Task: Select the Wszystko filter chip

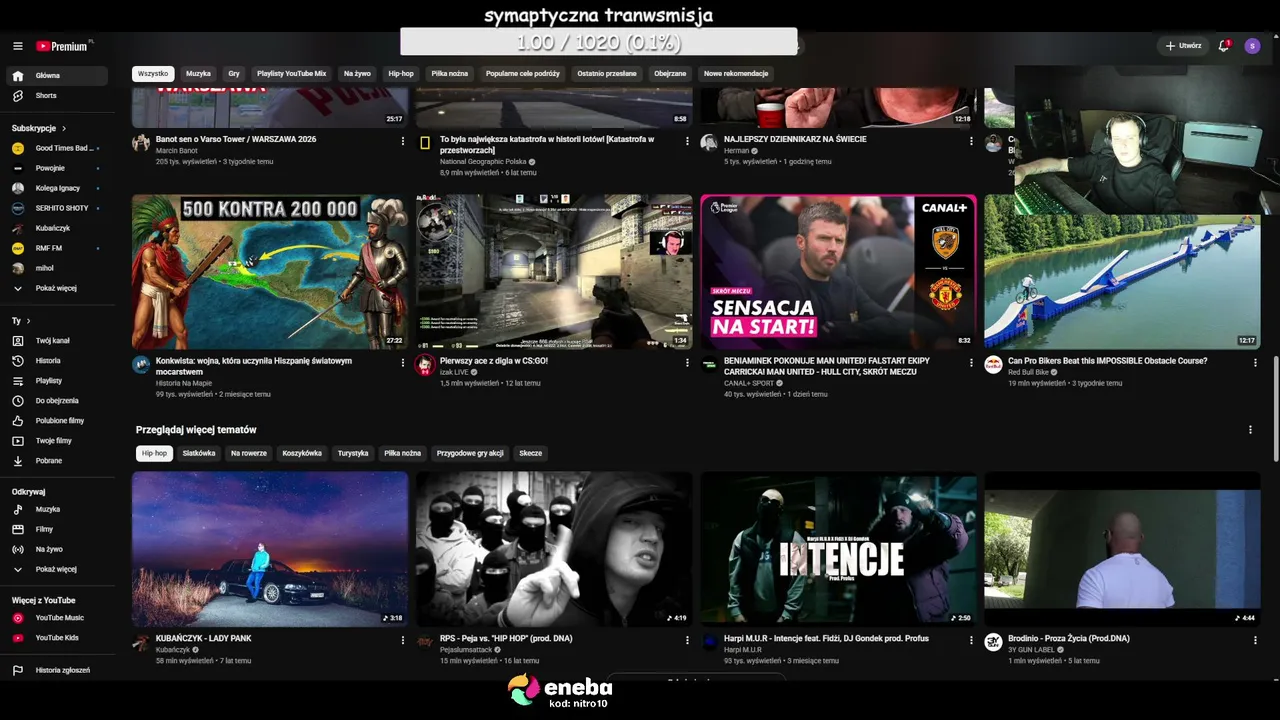Action: point(153,74)
